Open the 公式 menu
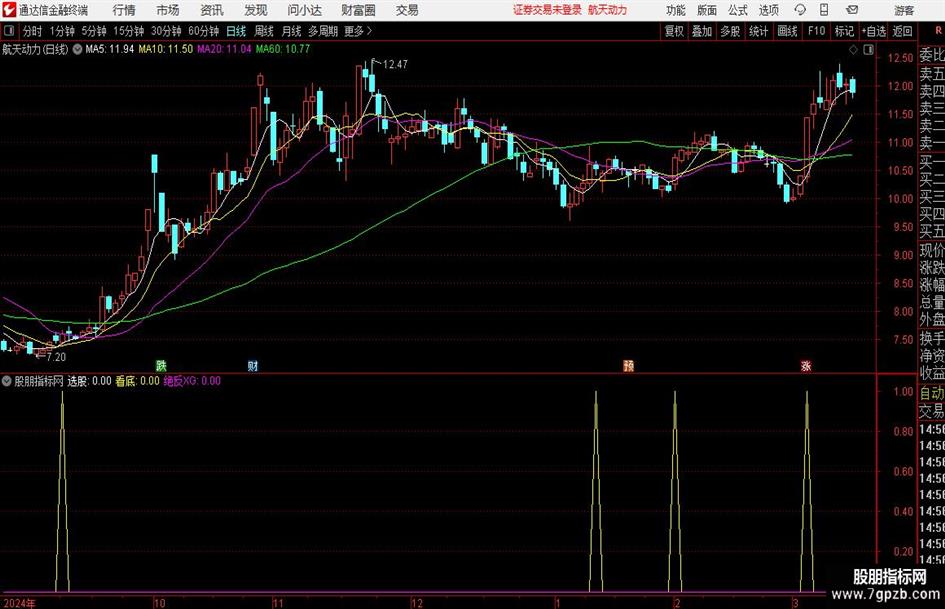The height and width of the screenshot is (609, 945). 738,10
